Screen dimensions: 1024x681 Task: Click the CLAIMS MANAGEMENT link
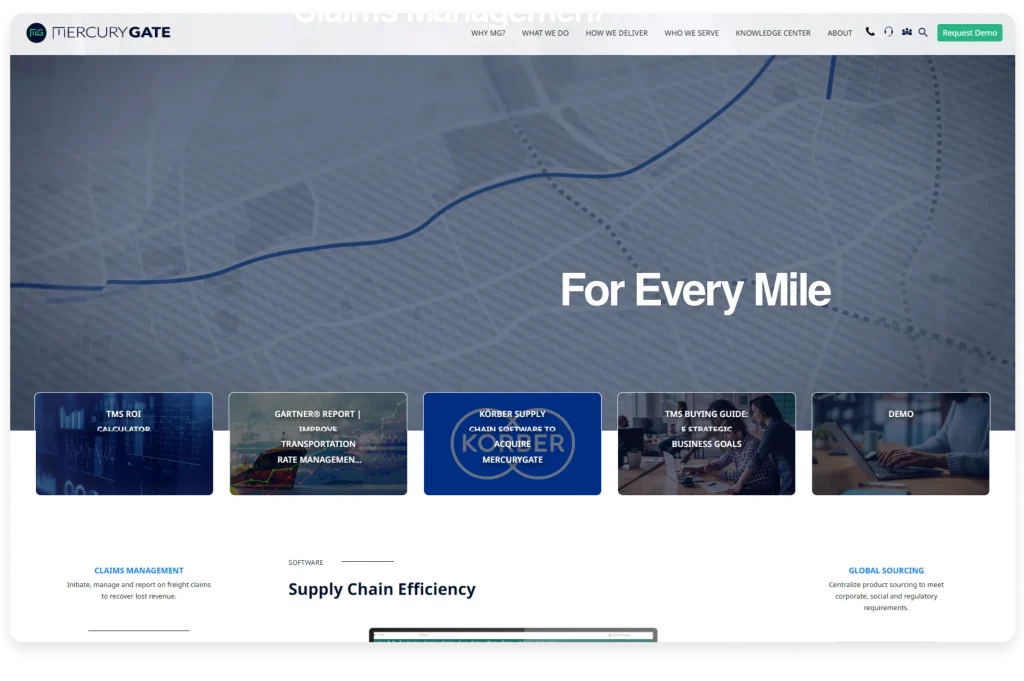[x=138, y=570]
